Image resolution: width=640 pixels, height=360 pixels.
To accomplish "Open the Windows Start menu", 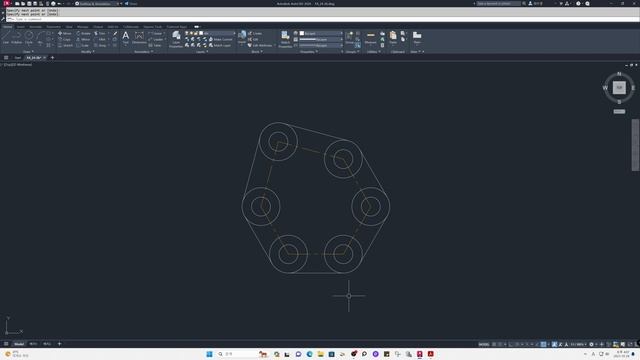I will coord(209,354).
